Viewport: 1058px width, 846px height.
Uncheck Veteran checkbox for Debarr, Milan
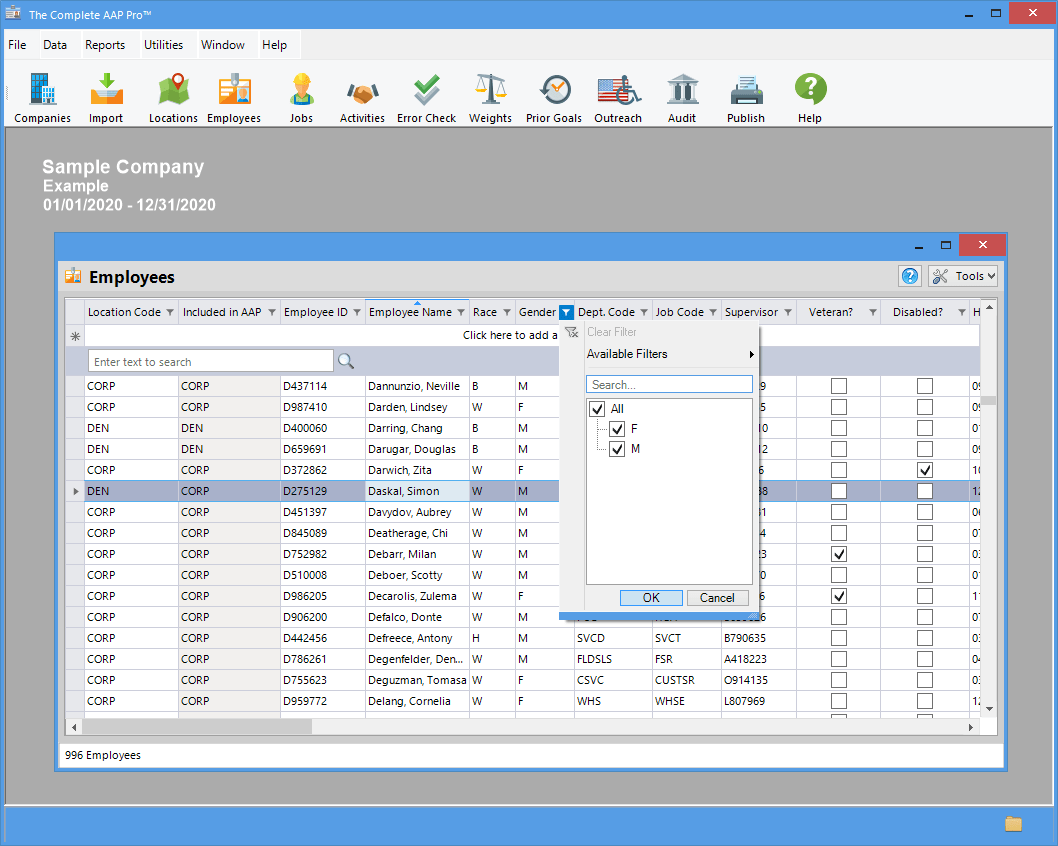pyautogui.click(x=839, y=554)
